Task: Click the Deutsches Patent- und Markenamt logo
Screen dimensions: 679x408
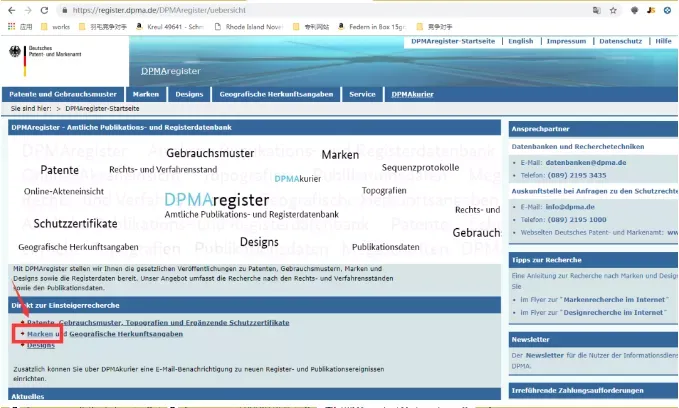Action: pyautogui.click(x=45, y=59)
